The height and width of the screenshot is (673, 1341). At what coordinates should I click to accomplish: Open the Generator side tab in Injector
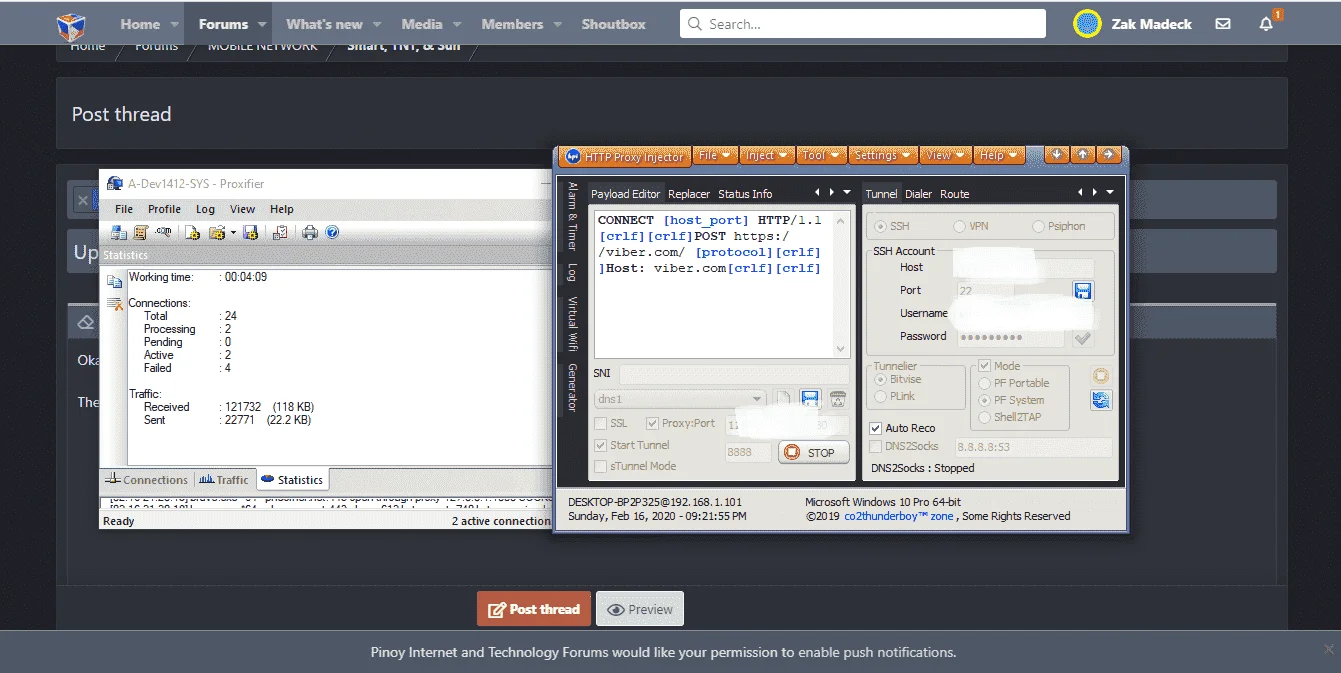pyautogui.click(x=573, y=388)
